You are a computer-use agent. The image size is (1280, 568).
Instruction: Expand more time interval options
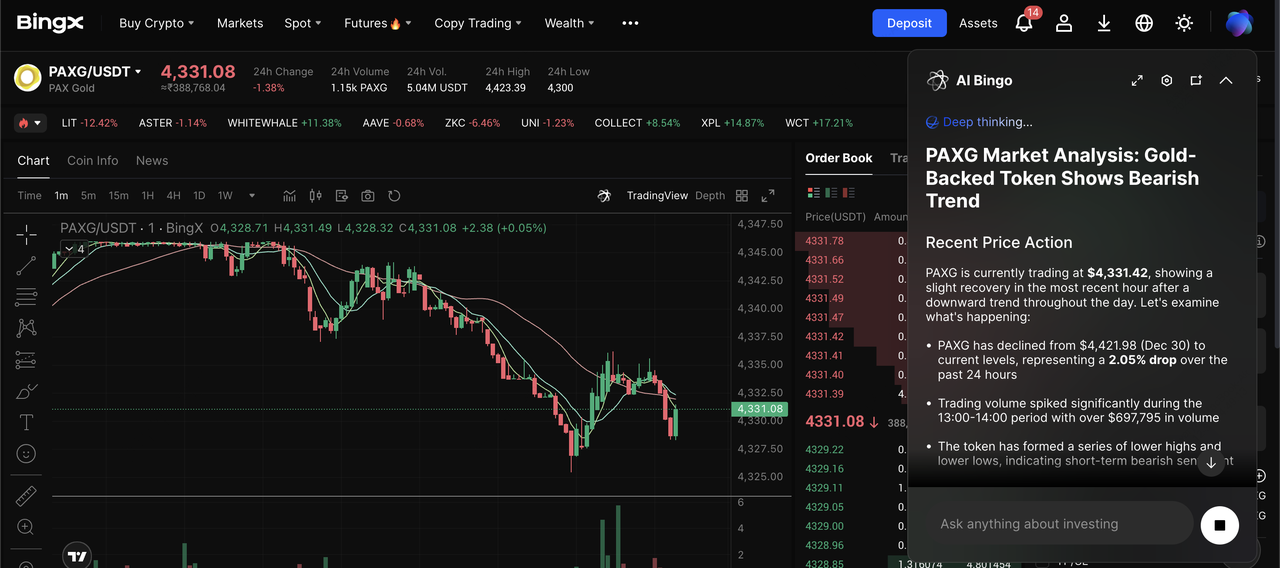point(252,196)
